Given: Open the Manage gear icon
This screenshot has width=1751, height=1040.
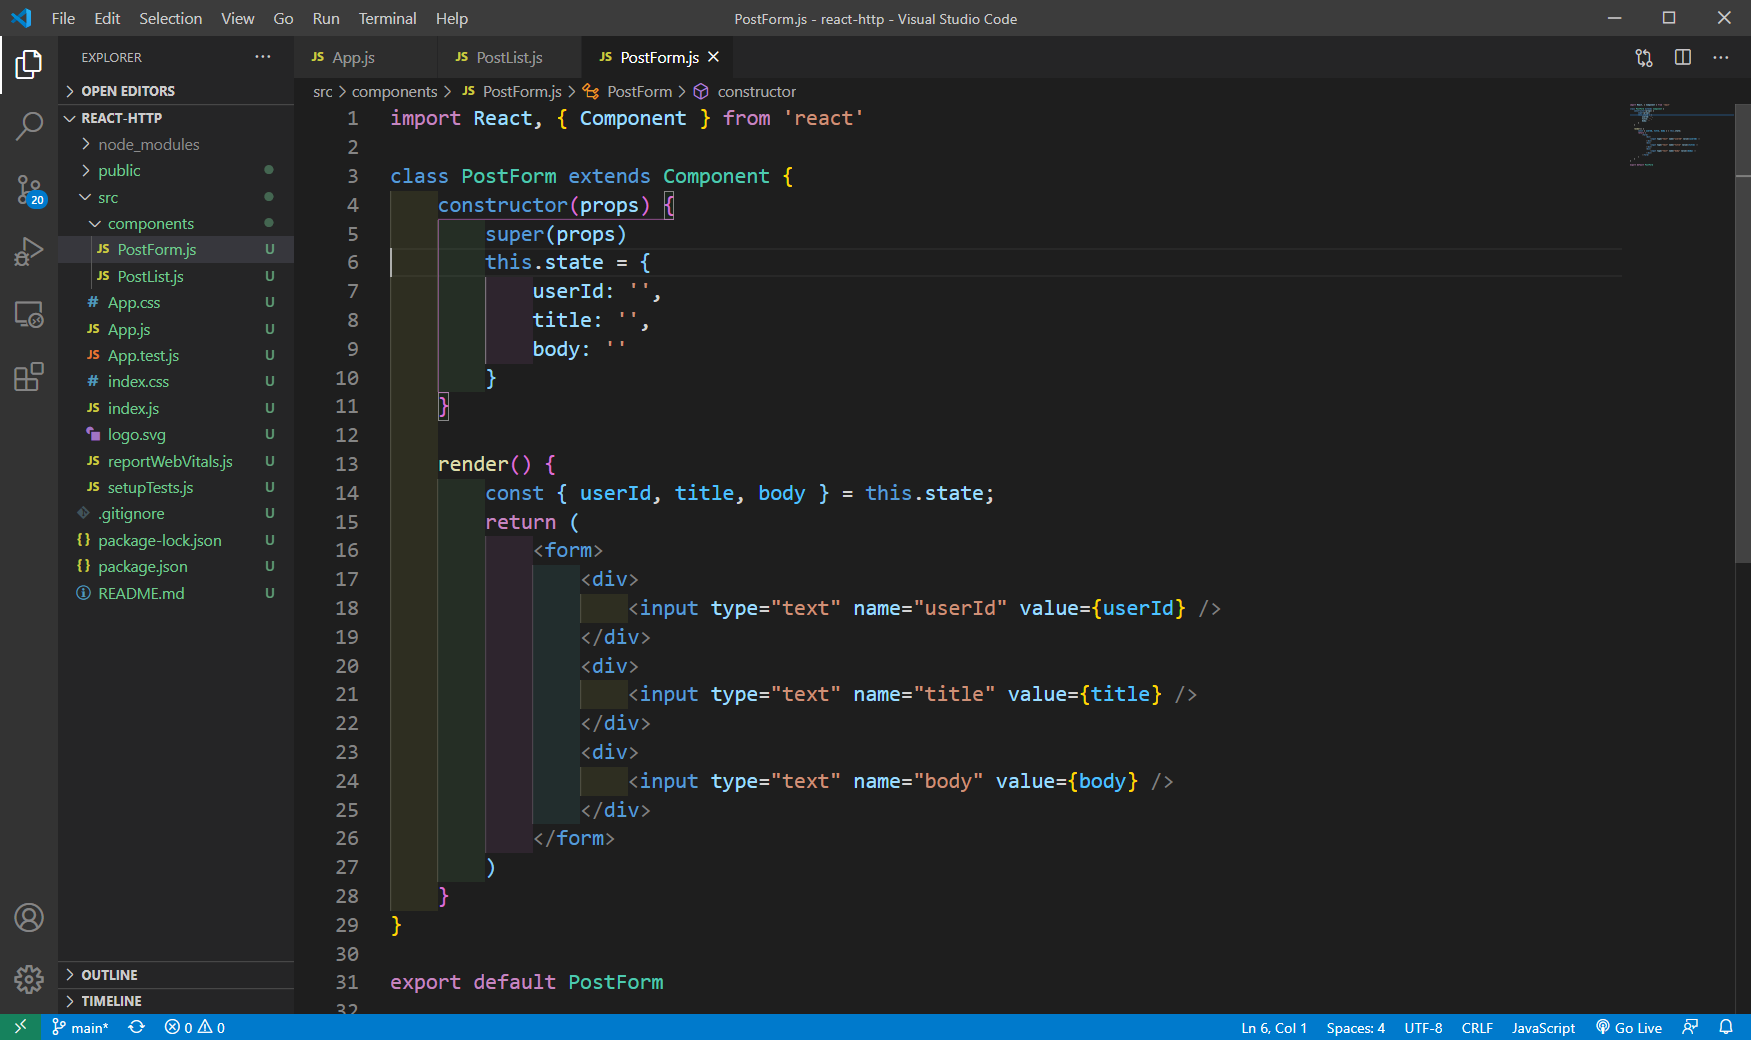Looking at the screenshot, I should click(29, 979).
